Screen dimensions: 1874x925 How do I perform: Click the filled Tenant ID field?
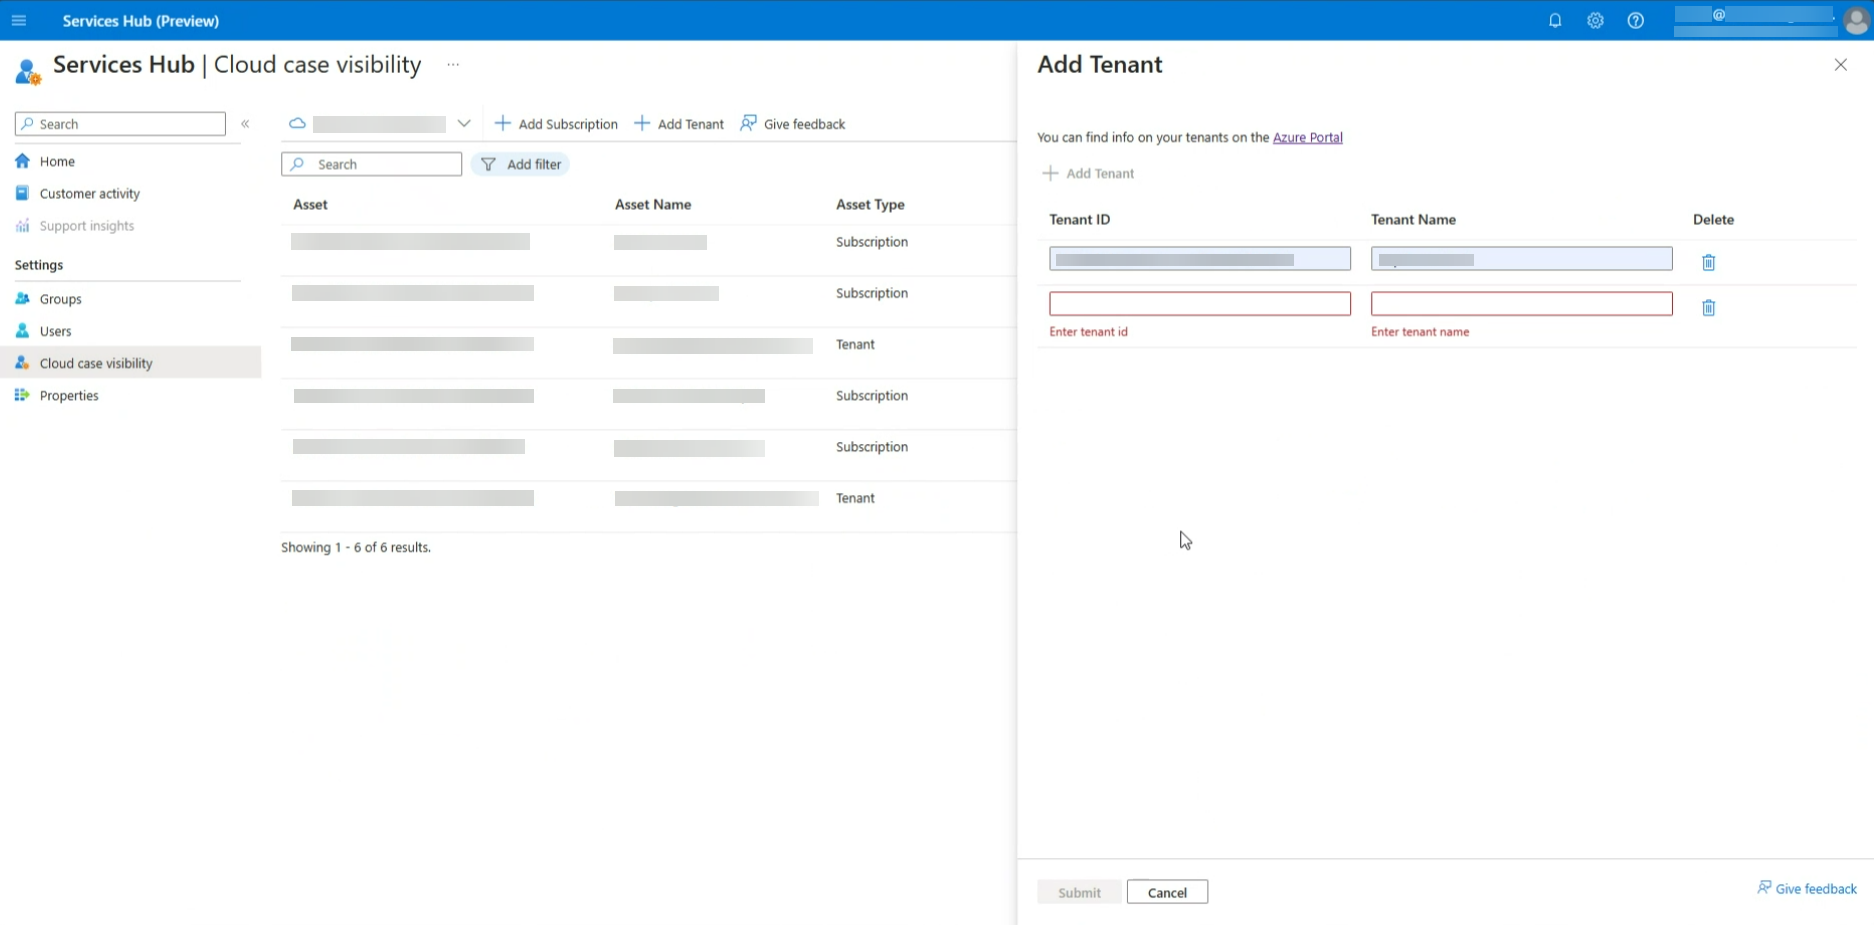coord(1199,259)
